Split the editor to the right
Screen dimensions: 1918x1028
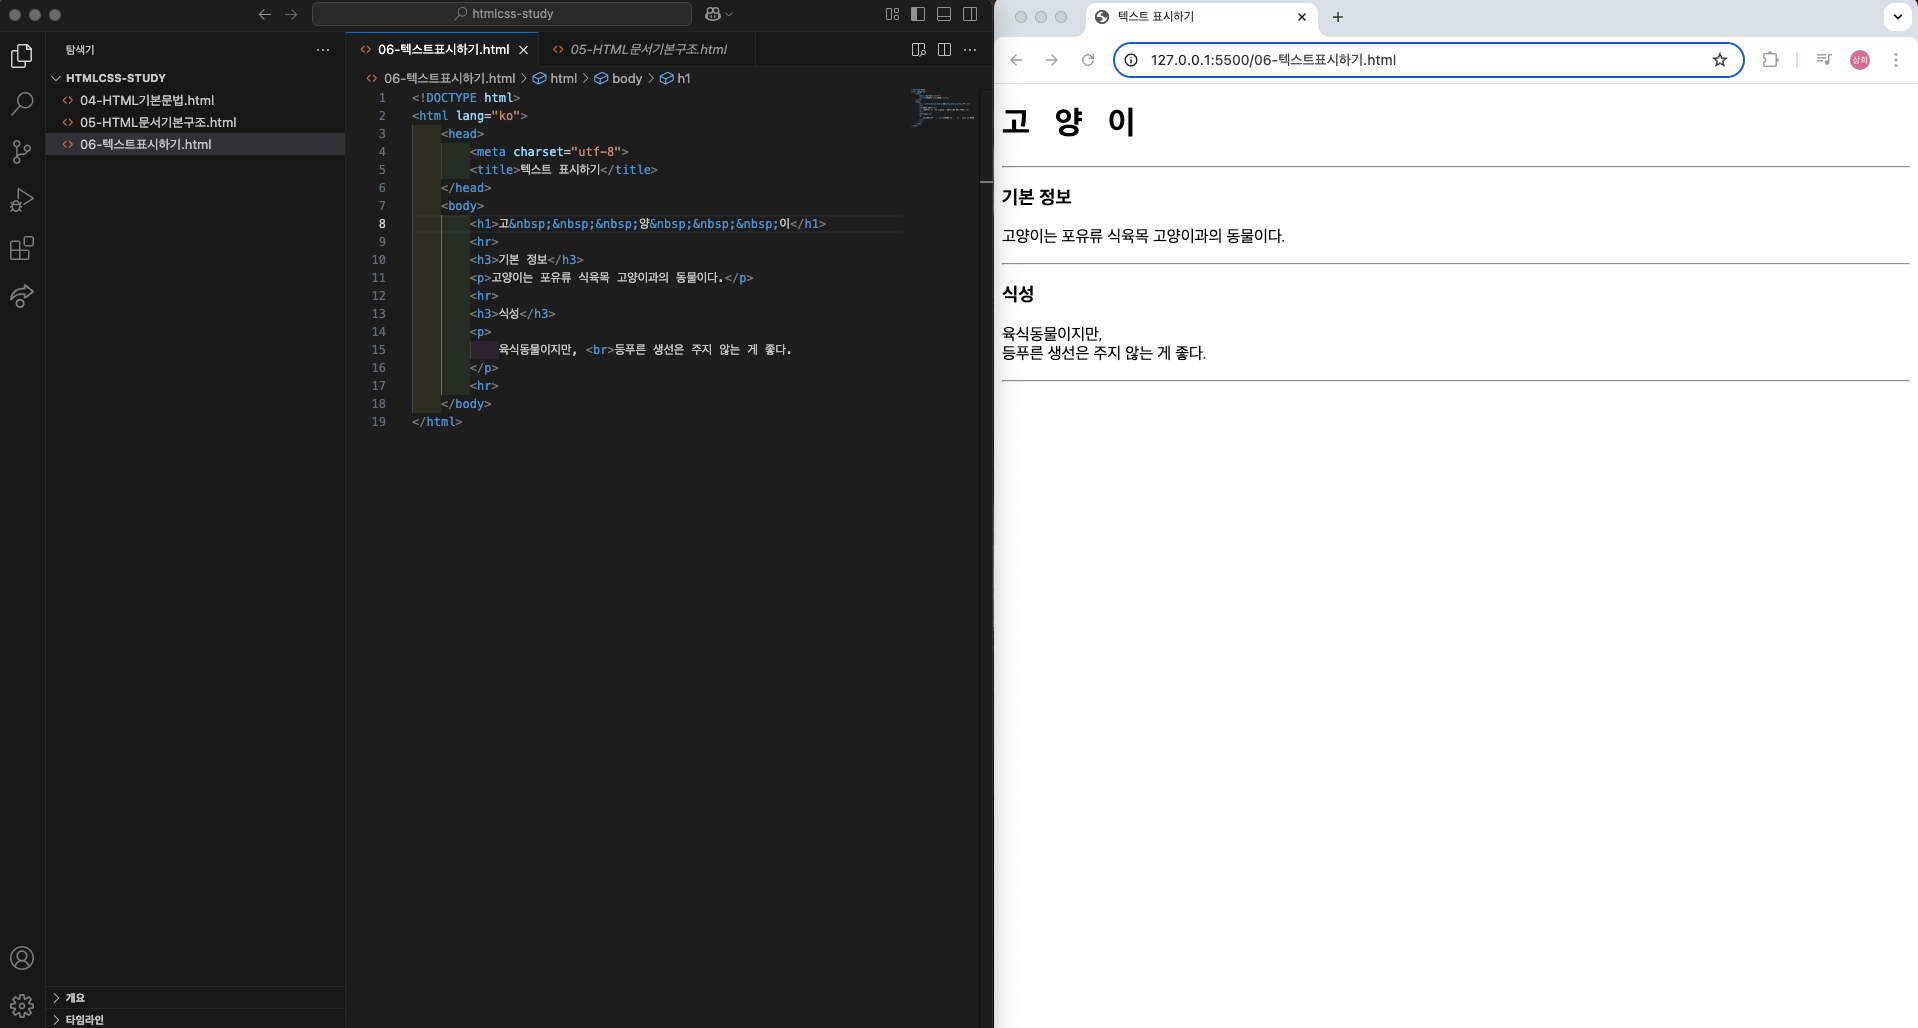tap(944, 49)
